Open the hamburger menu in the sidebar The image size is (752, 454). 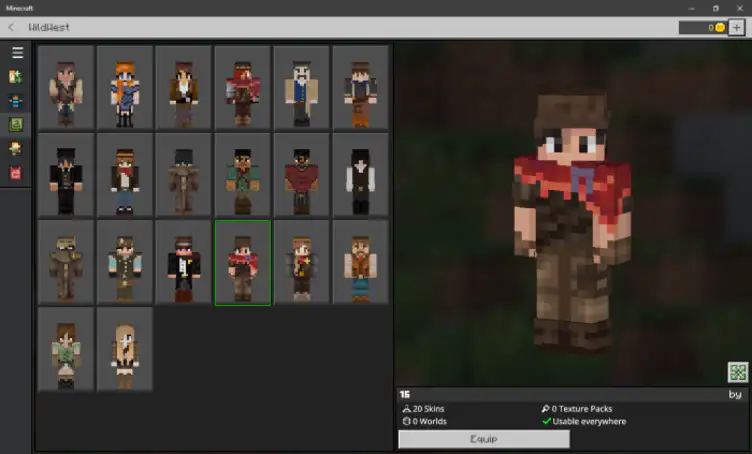click(x=17, y=53)
